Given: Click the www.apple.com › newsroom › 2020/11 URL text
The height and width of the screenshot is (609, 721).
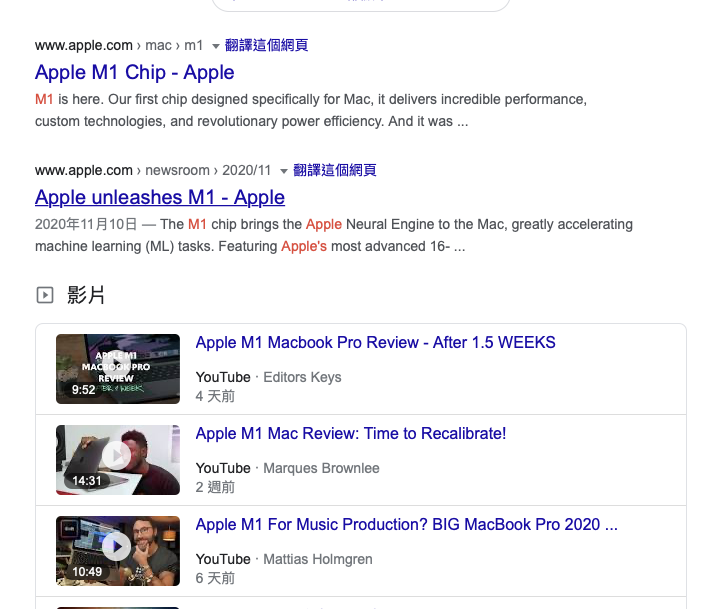Looking at the screenshot, I should [x=153, y=170].
